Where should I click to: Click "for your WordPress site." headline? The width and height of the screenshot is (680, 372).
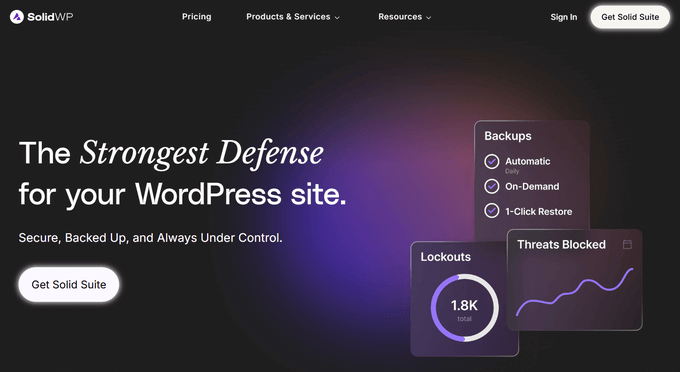tap(182, 194)
